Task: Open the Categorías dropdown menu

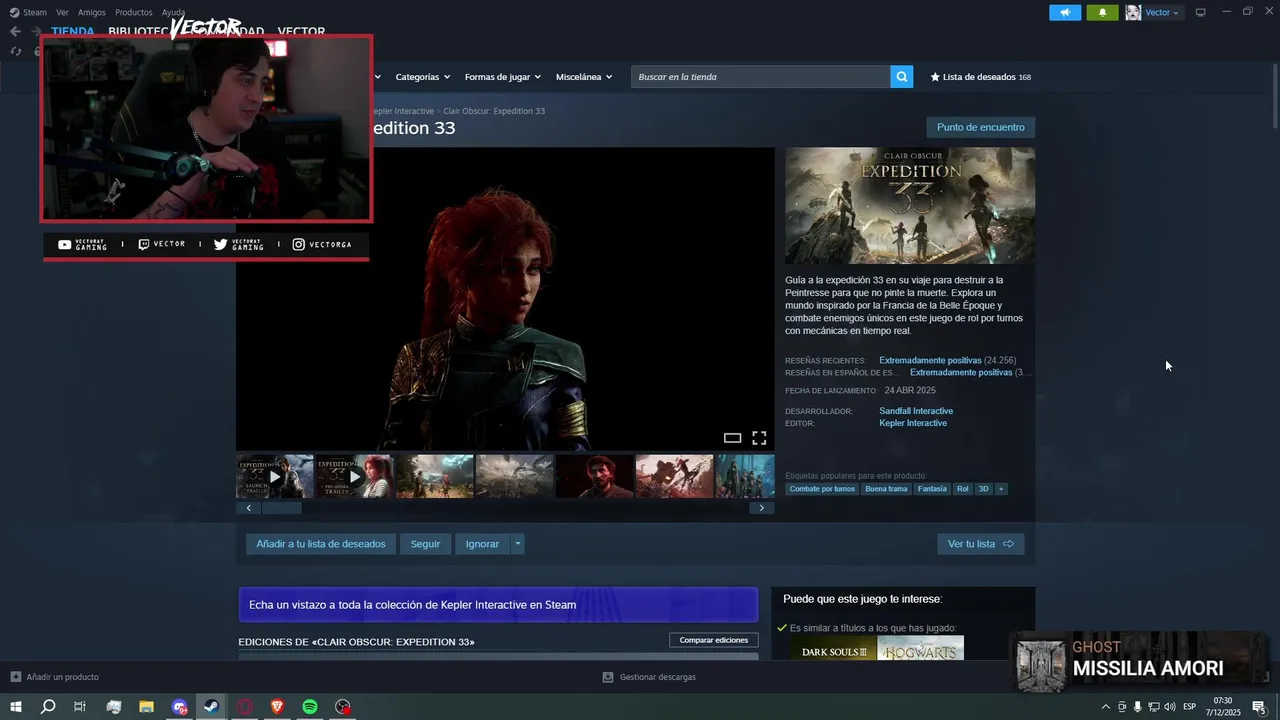Action: coord(422,77)
